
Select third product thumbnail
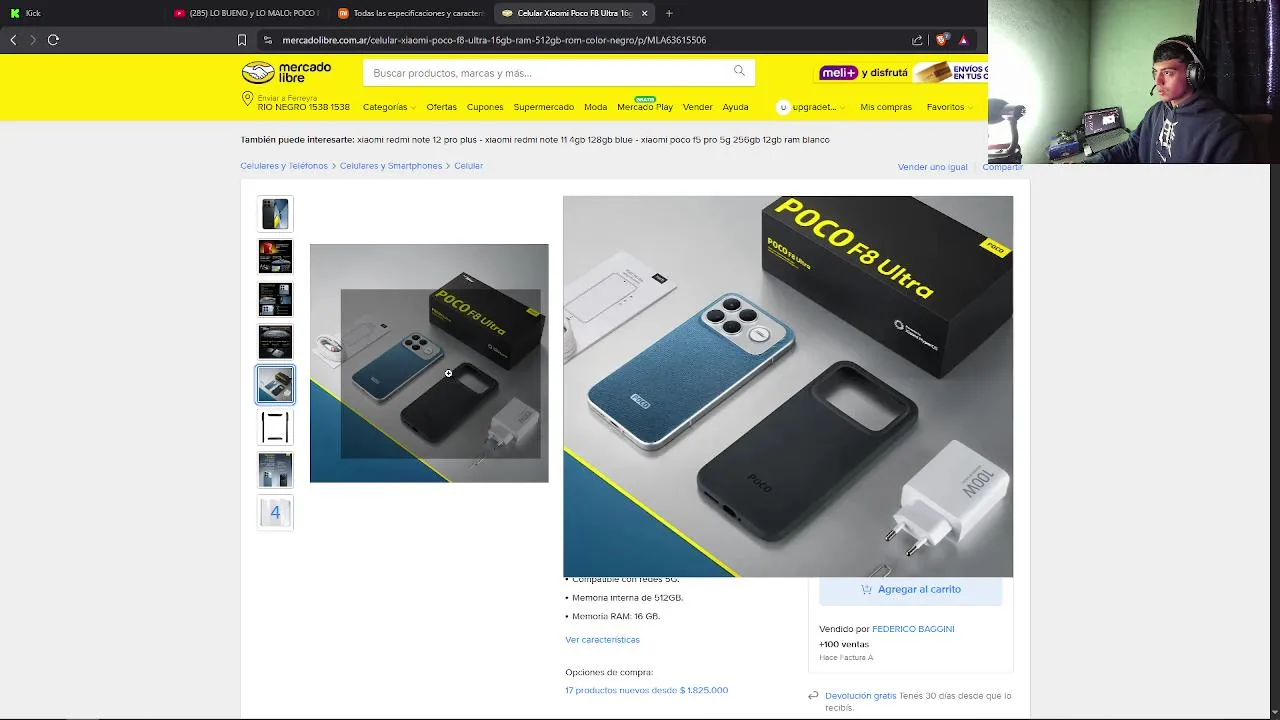coord(275,300)
